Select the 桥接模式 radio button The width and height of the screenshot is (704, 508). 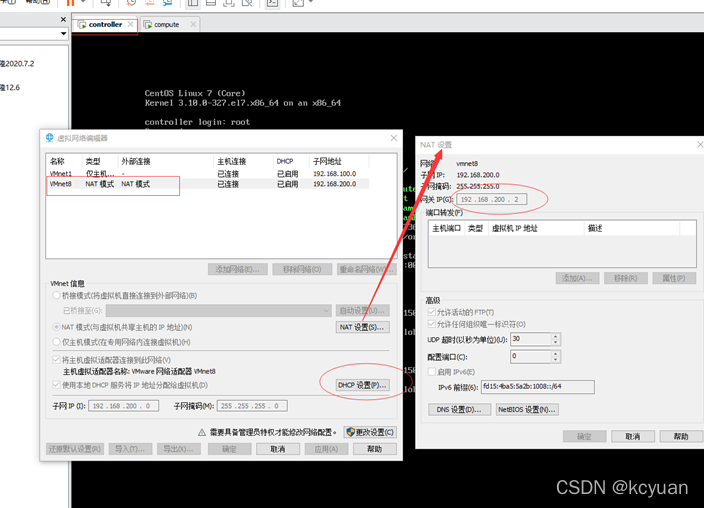point(57,296)
